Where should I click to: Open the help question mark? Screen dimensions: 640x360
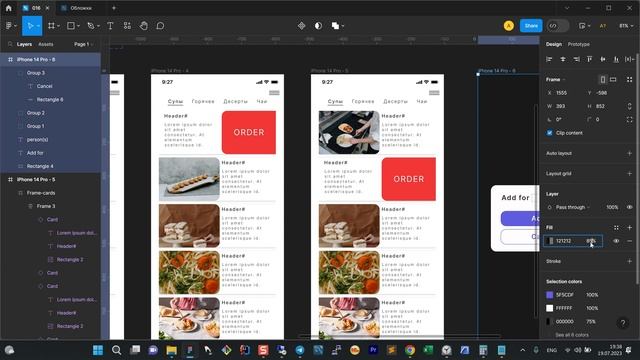click(x=622, y=323)
